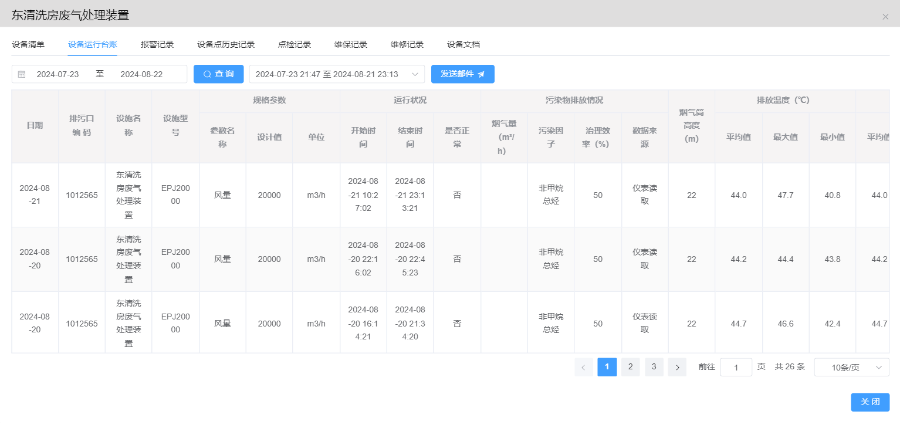Click the 关闭 button at bottom right

pyautogui.click(x=869, y=401)
